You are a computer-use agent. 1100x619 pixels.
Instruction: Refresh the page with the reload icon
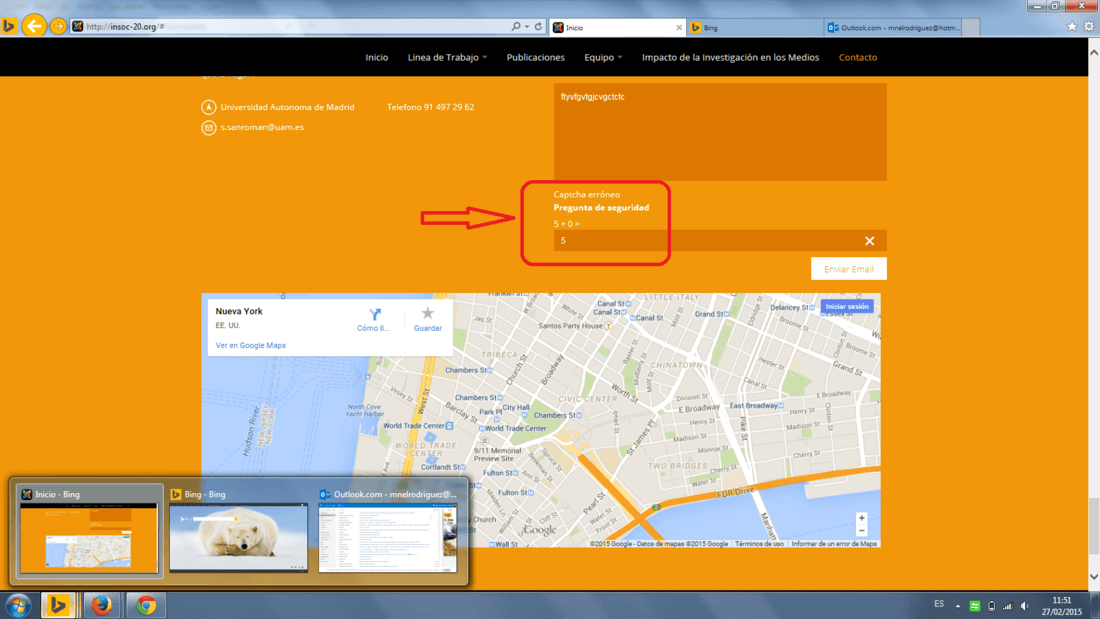(538, 27)
